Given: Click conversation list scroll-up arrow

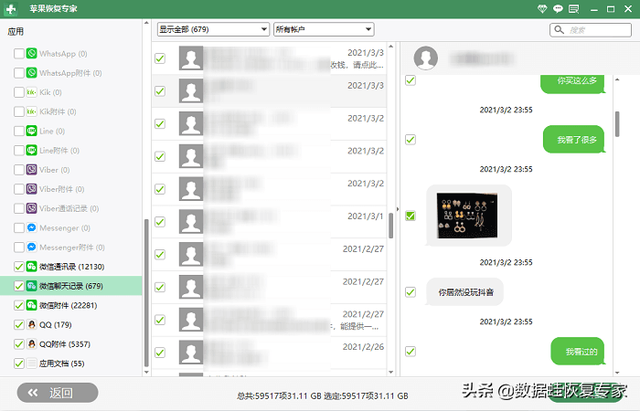Looking at the screenshot, I should point(391,47).
